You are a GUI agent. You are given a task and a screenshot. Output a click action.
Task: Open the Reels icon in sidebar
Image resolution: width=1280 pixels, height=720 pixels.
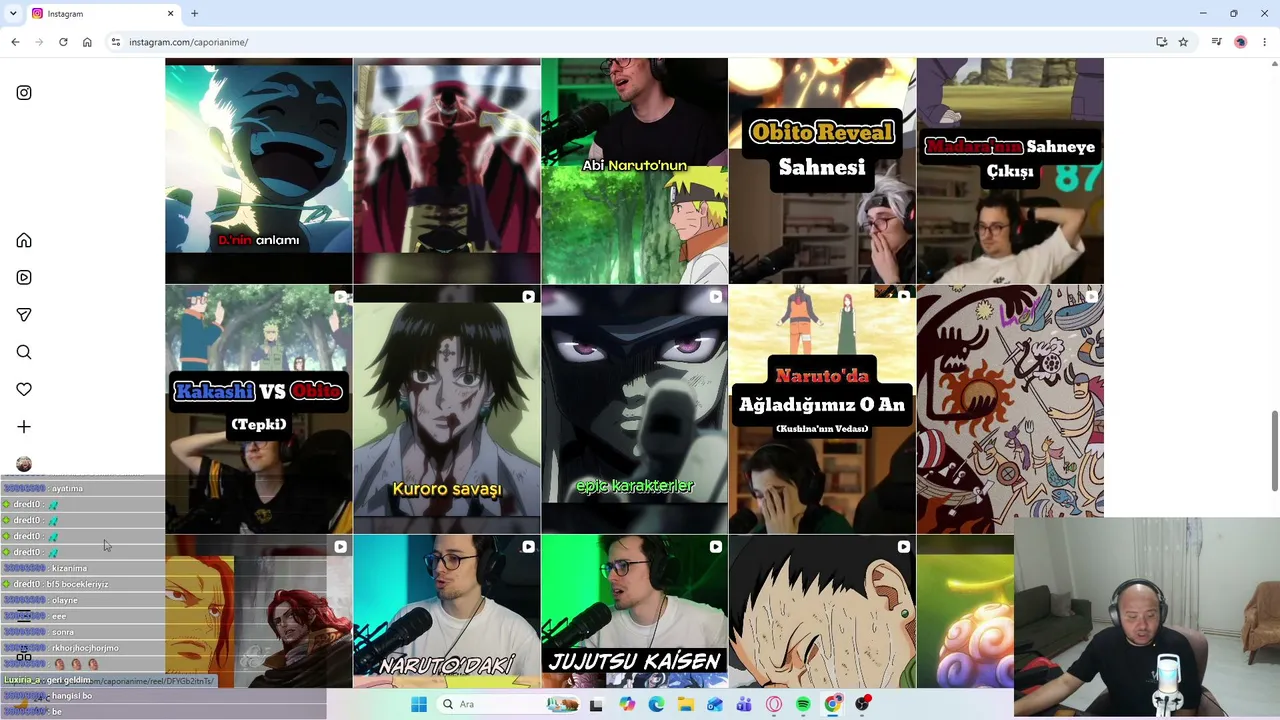click(24, 278)
